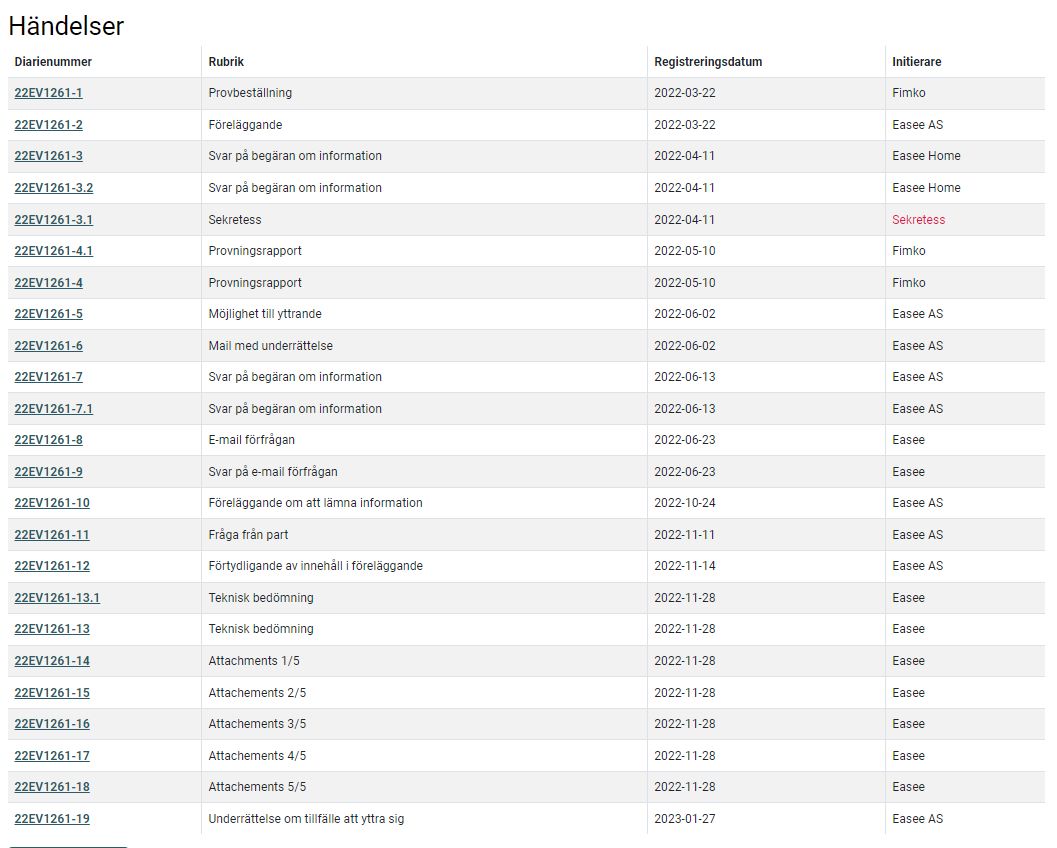Open the Sekretess entry 22EV1261-3.1

coord(53,220)
